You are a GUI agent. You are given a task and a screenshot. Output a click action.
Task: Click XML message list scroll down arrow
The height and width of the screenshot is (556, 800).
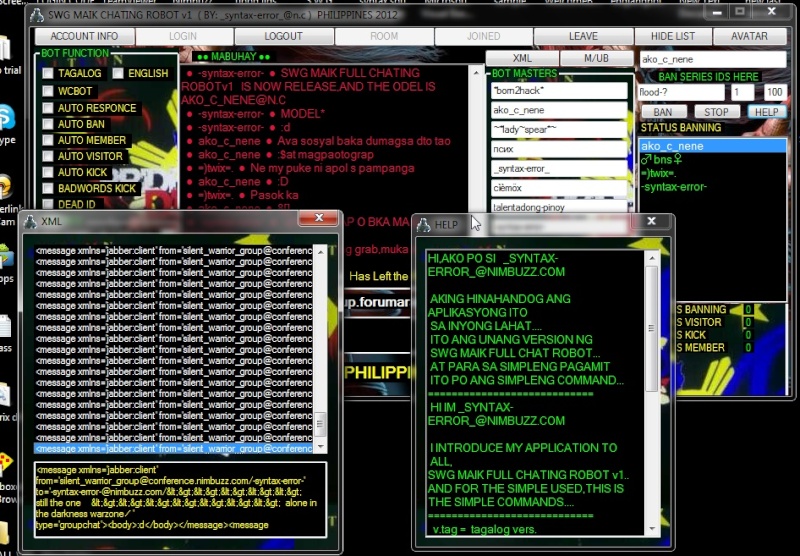pos(320,447)
